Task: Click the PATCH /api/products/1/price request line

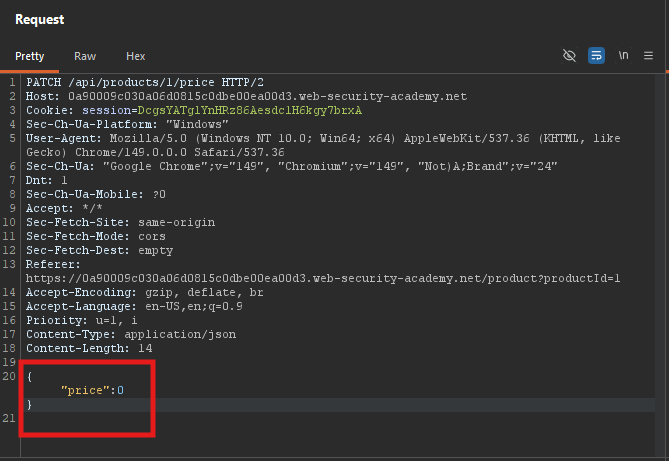Action: pos(145,82)
